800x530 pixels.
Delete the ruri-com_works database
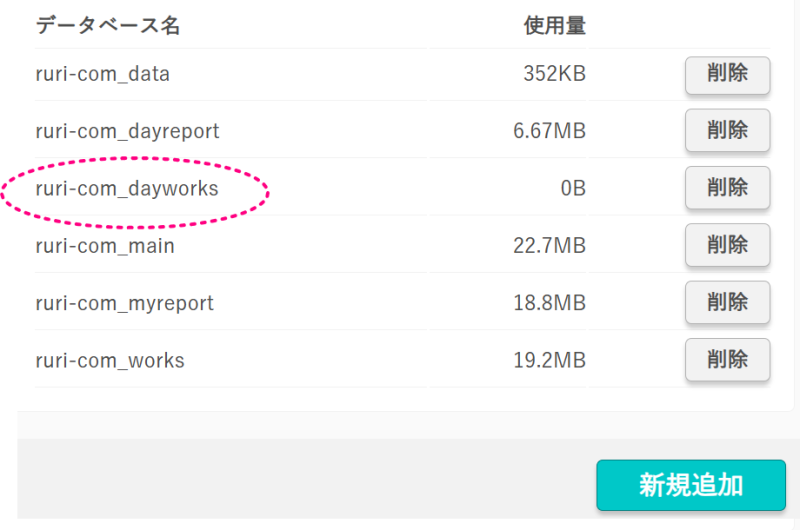pos(727,360)
